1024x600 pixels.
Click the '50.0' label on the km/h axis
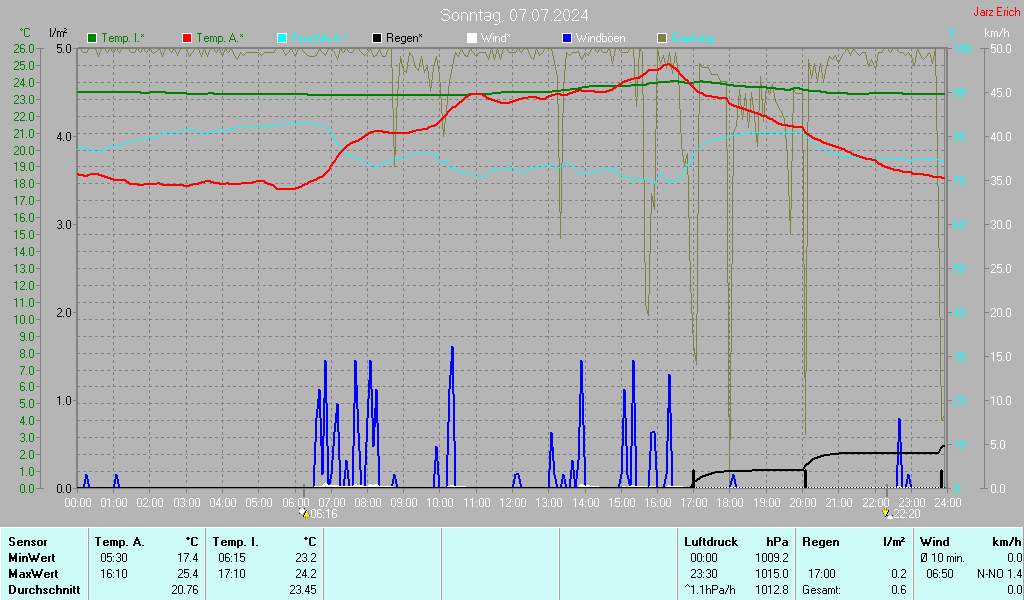(x=1001, y=48)
